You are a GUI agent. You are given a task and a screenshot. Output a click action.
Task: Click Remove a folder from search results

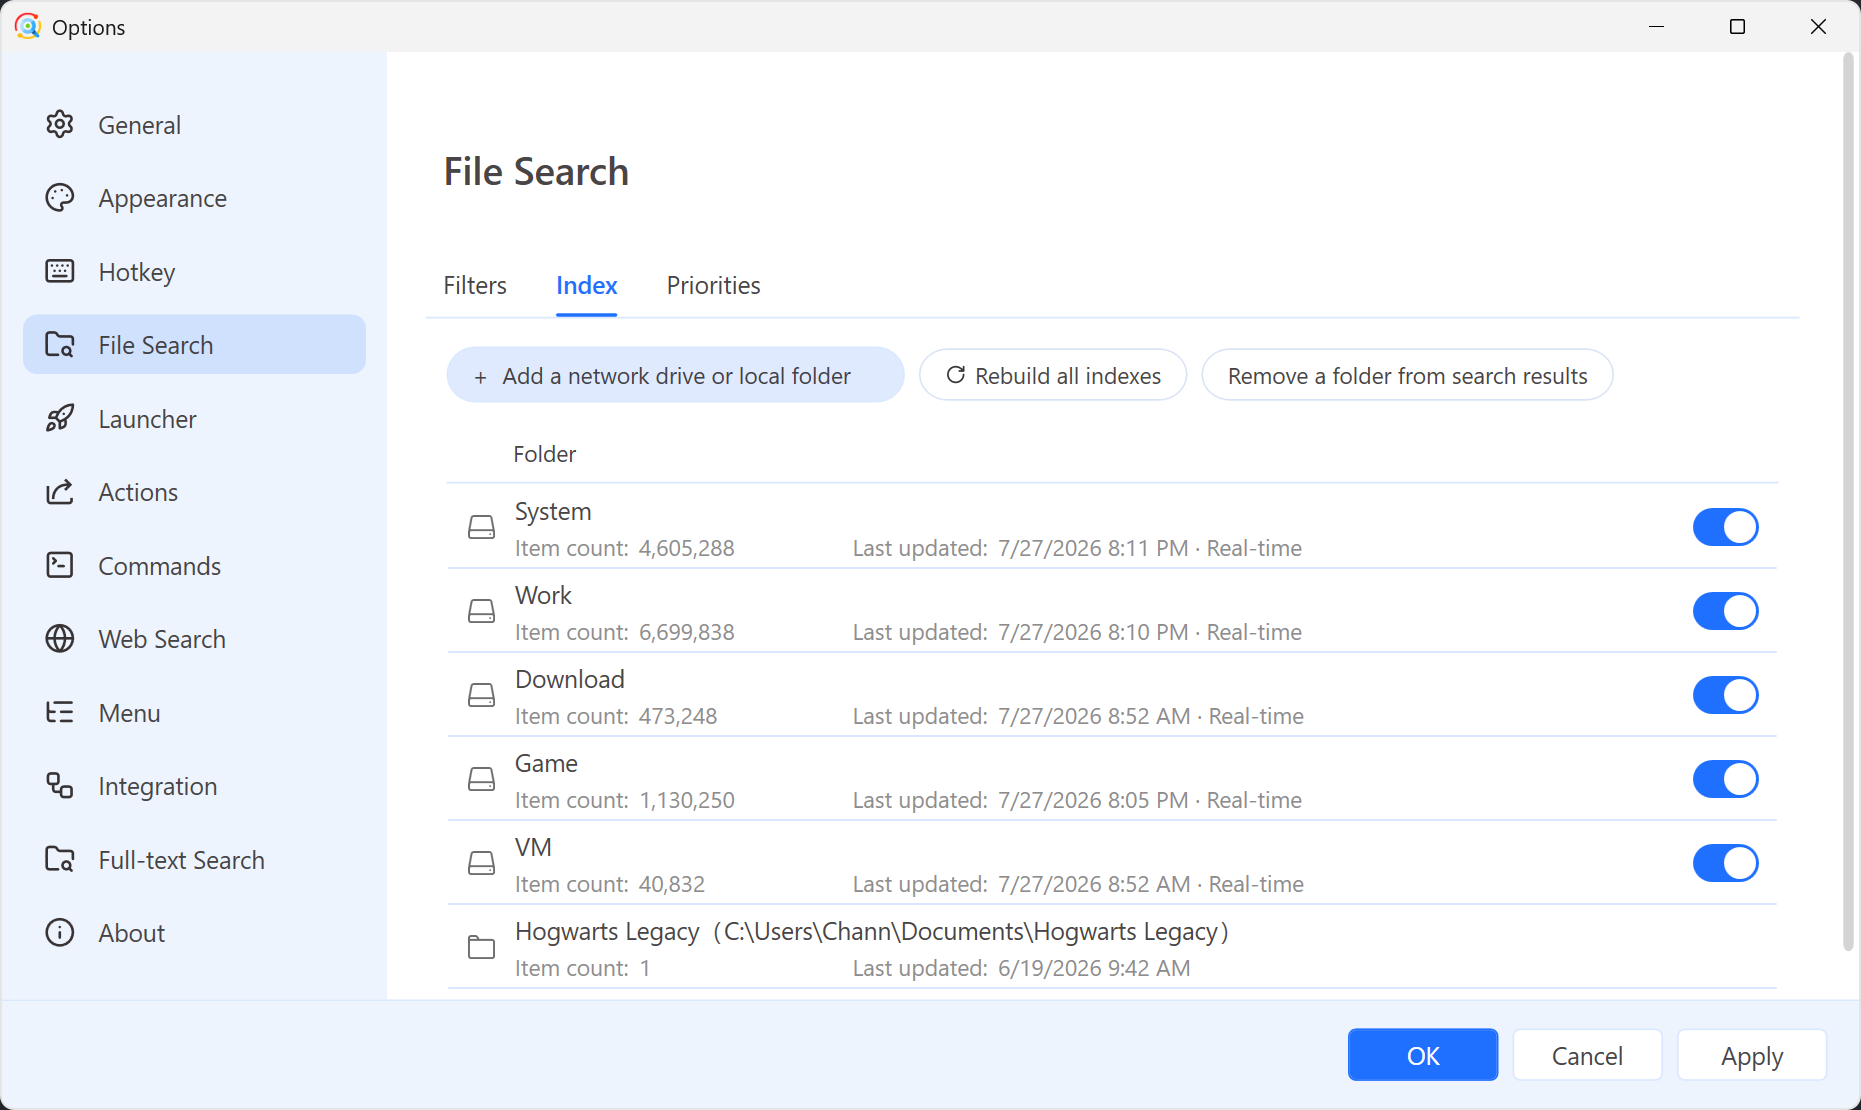tap(1407, 375)
